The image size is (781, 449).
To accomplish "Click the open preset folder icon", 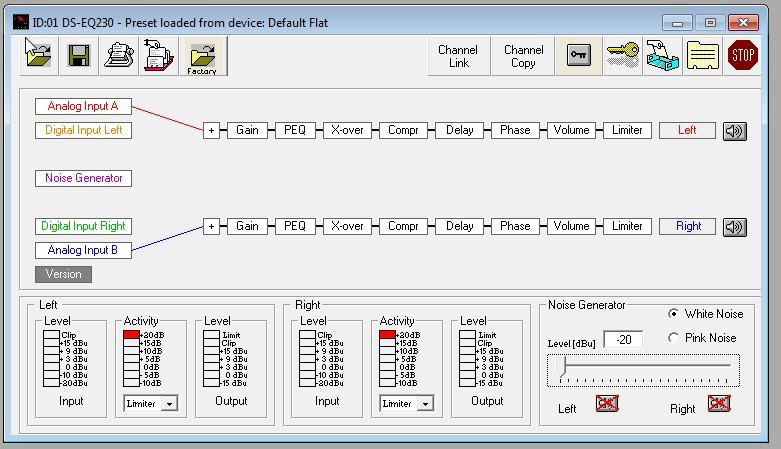I will tap(38, 56).
